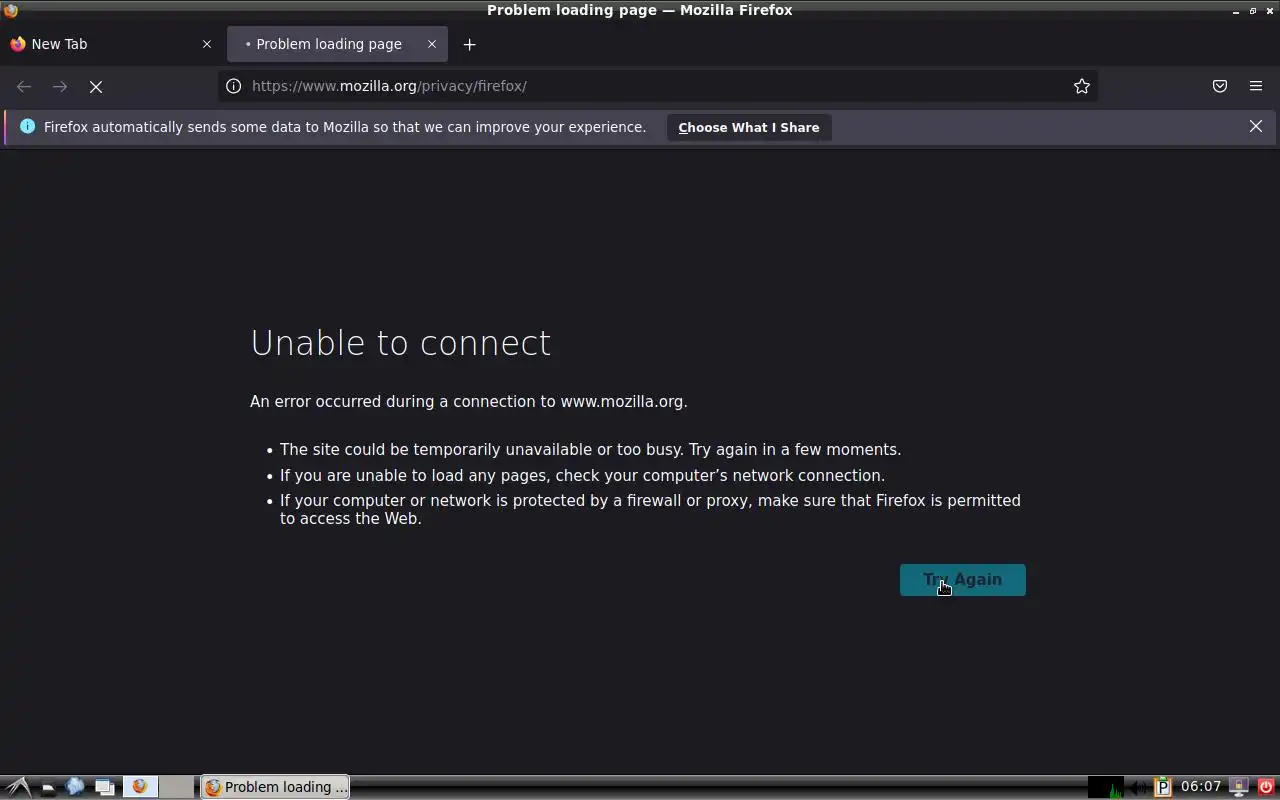Click the 'check your computer's network connection' bullet
Screen dimensions: 1280x800
[x=582, y=476]
